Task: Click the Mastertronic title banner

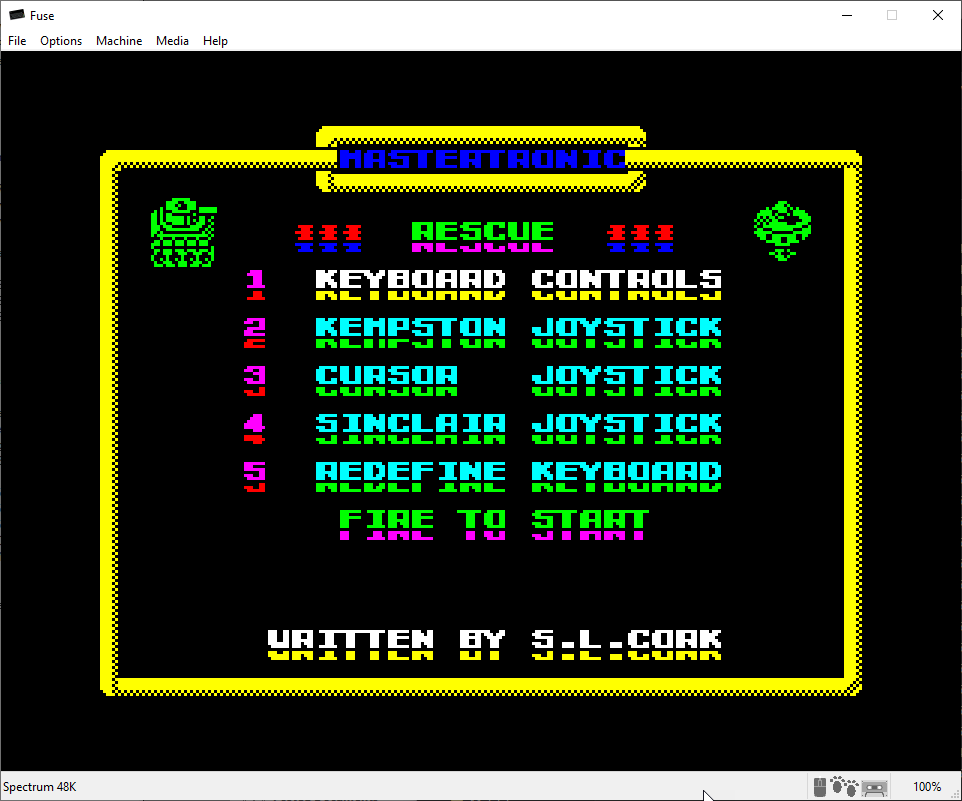Action: click(482, 159)
